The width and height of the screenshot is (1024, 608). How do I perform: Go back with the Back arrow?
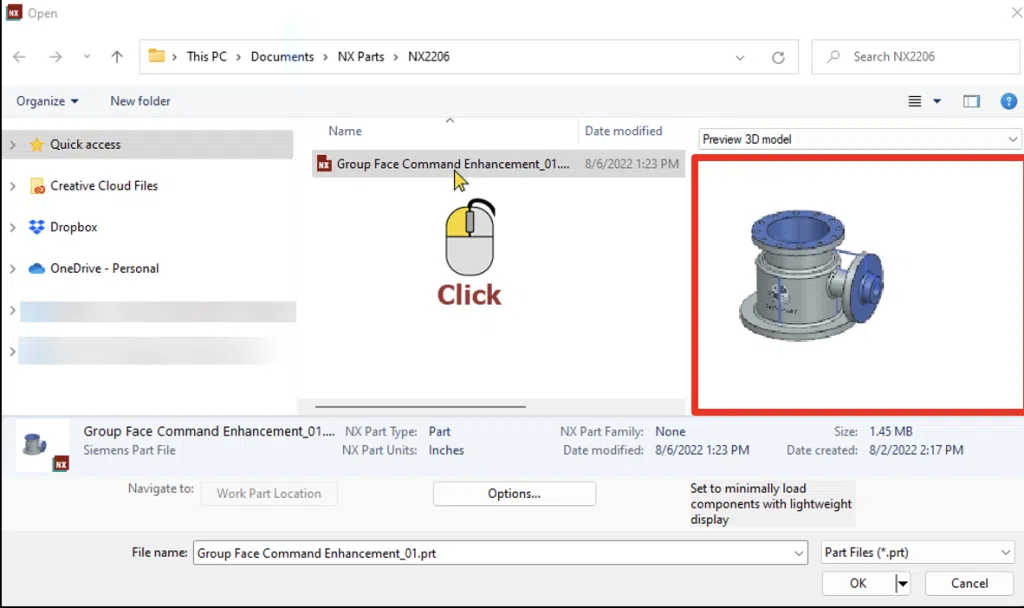[x=19, y=57]
